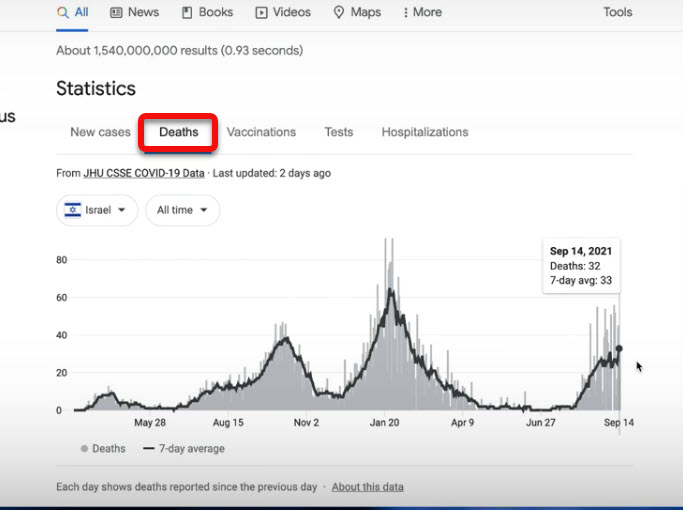The image size is (683, 510).
Task: Click the Nov 2 axis label
Action: point(306,422)
